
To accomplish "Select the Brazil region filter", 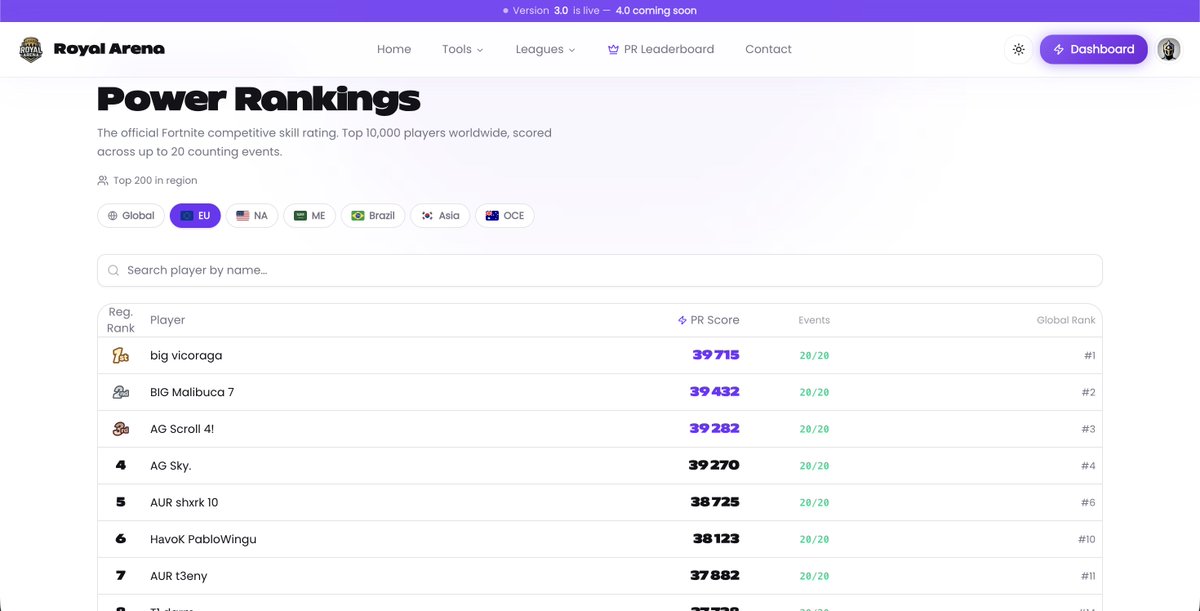I will tap(373, 216).
